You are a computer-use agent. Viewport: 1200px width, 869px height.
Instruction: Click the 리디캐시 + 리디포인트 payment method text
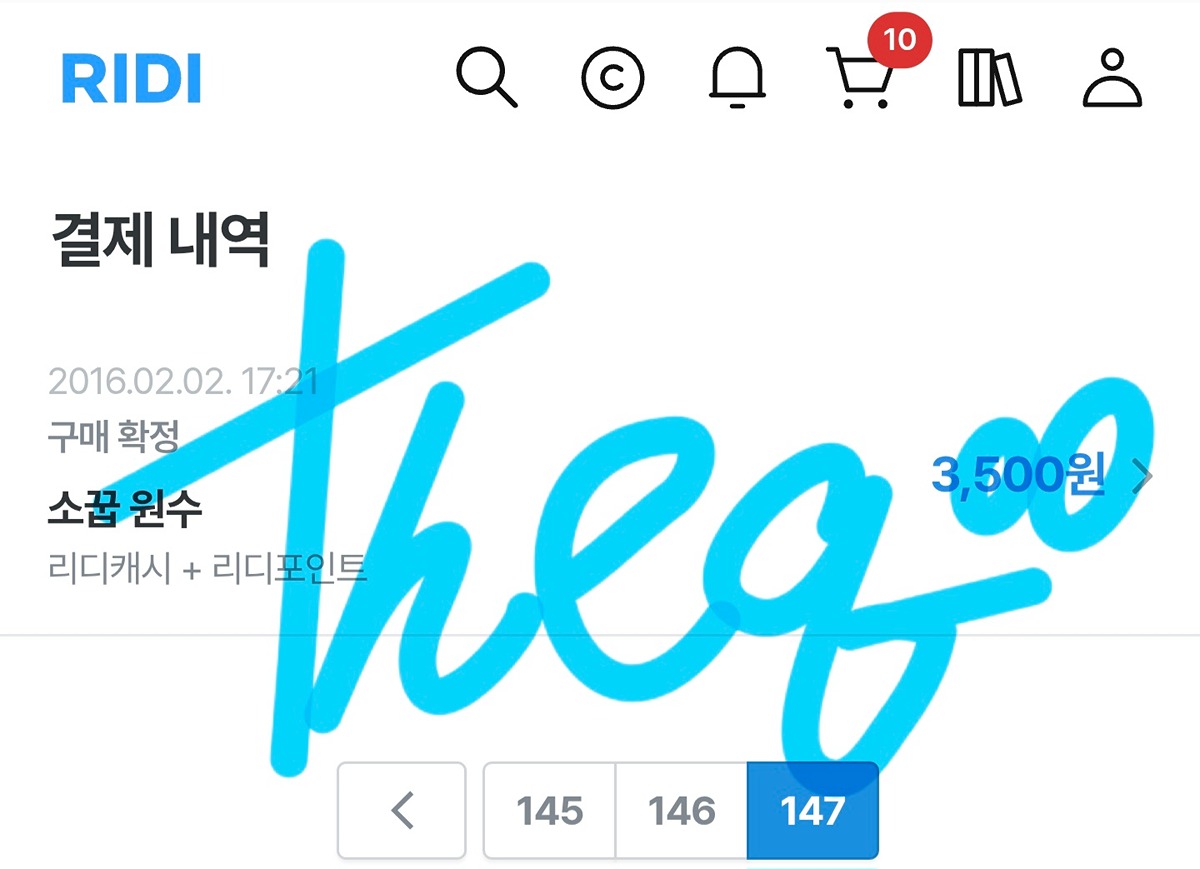coord(207,568)
